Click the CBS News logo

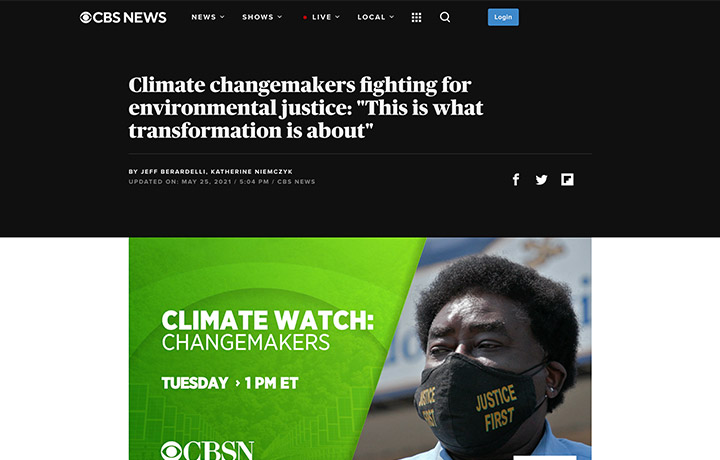pyautogui.click(x=123, y=17)
